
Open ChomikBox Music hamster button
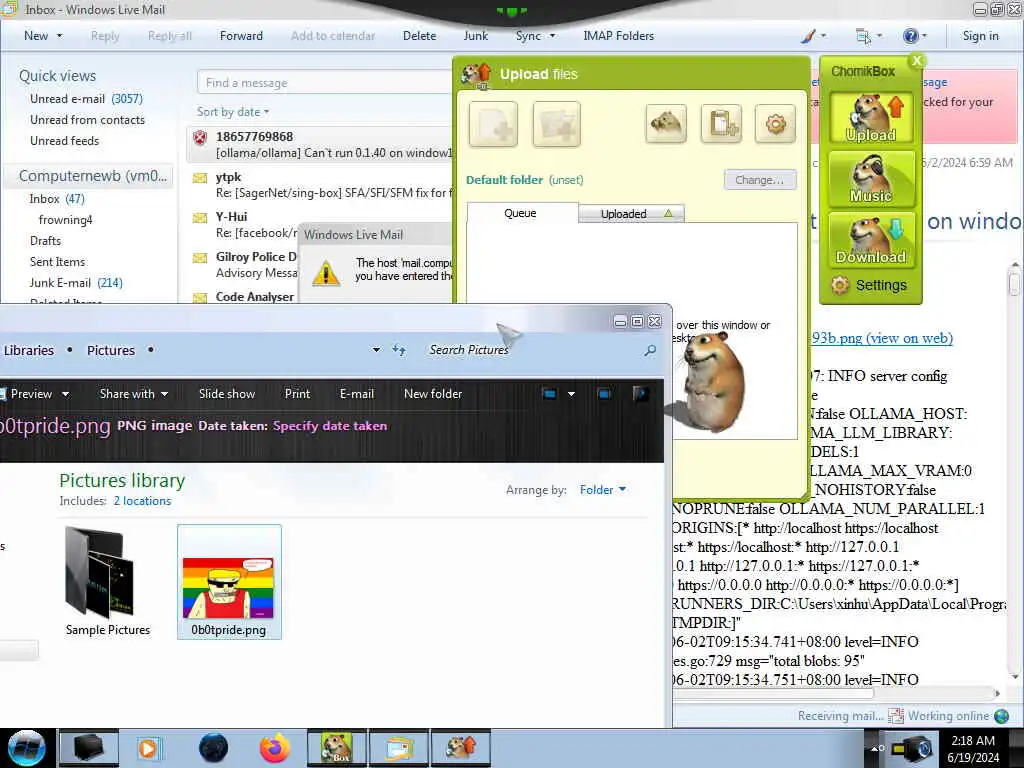coord(871,179)
